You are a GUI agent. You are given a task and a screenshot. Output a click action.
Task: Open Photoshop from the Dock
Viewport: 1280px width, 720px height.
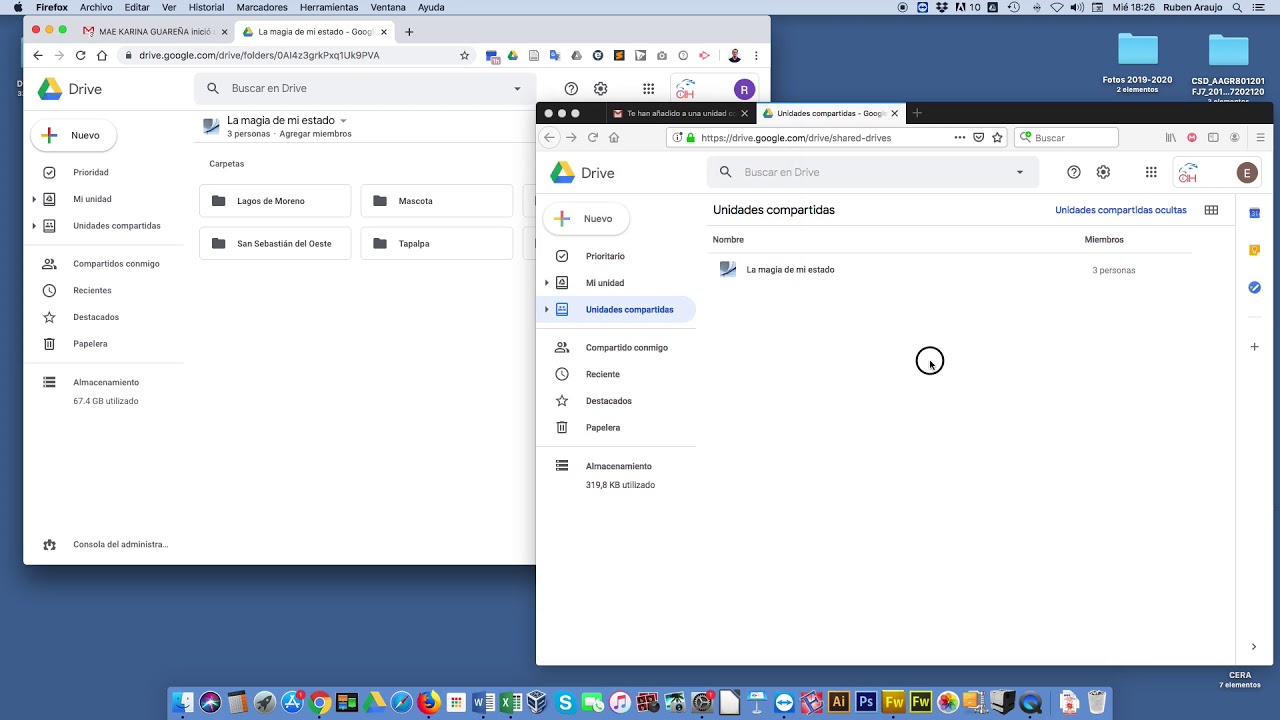[866, 703]
